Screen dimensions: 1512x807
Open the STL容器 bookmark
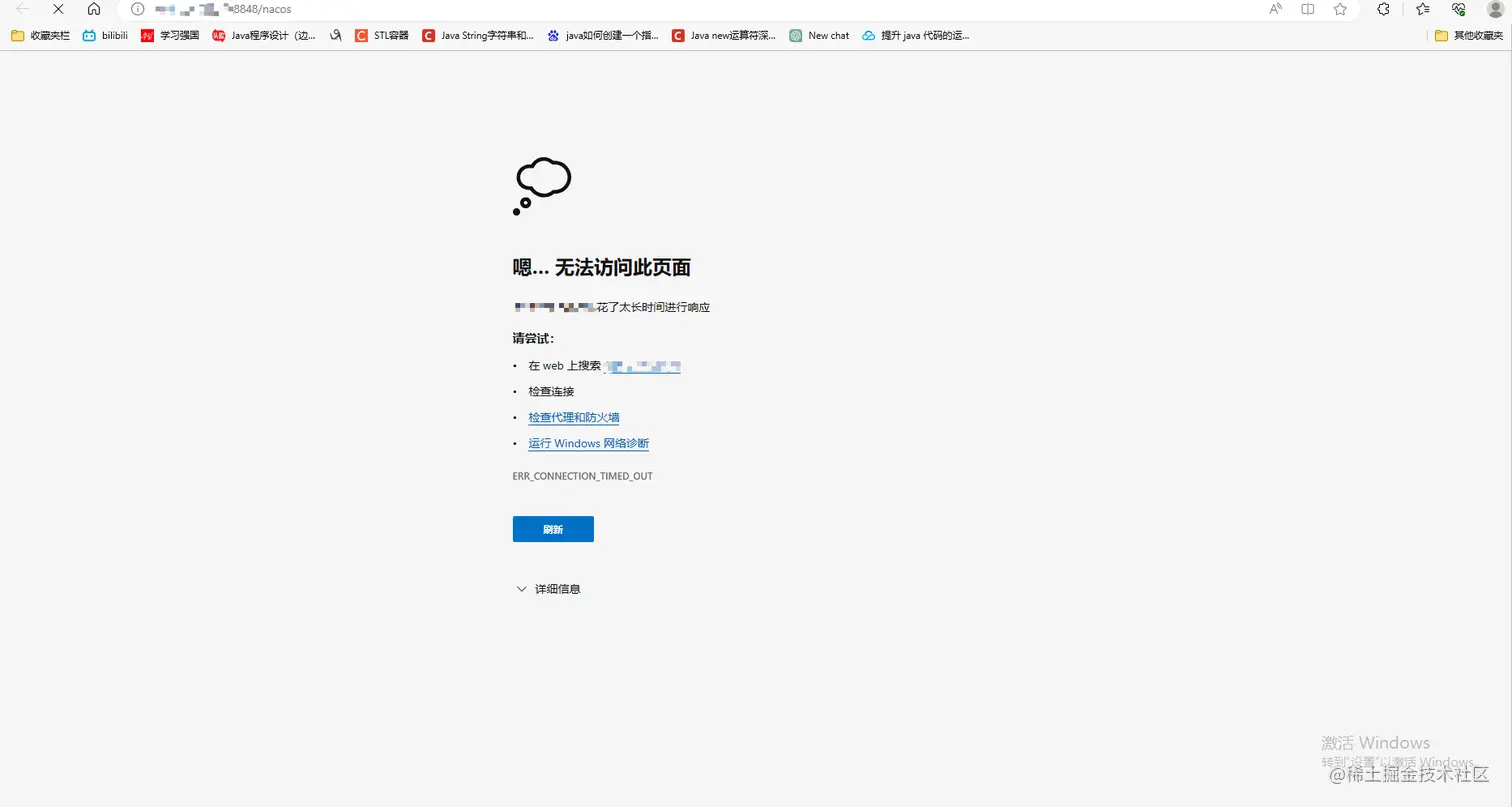click(382, 35)
